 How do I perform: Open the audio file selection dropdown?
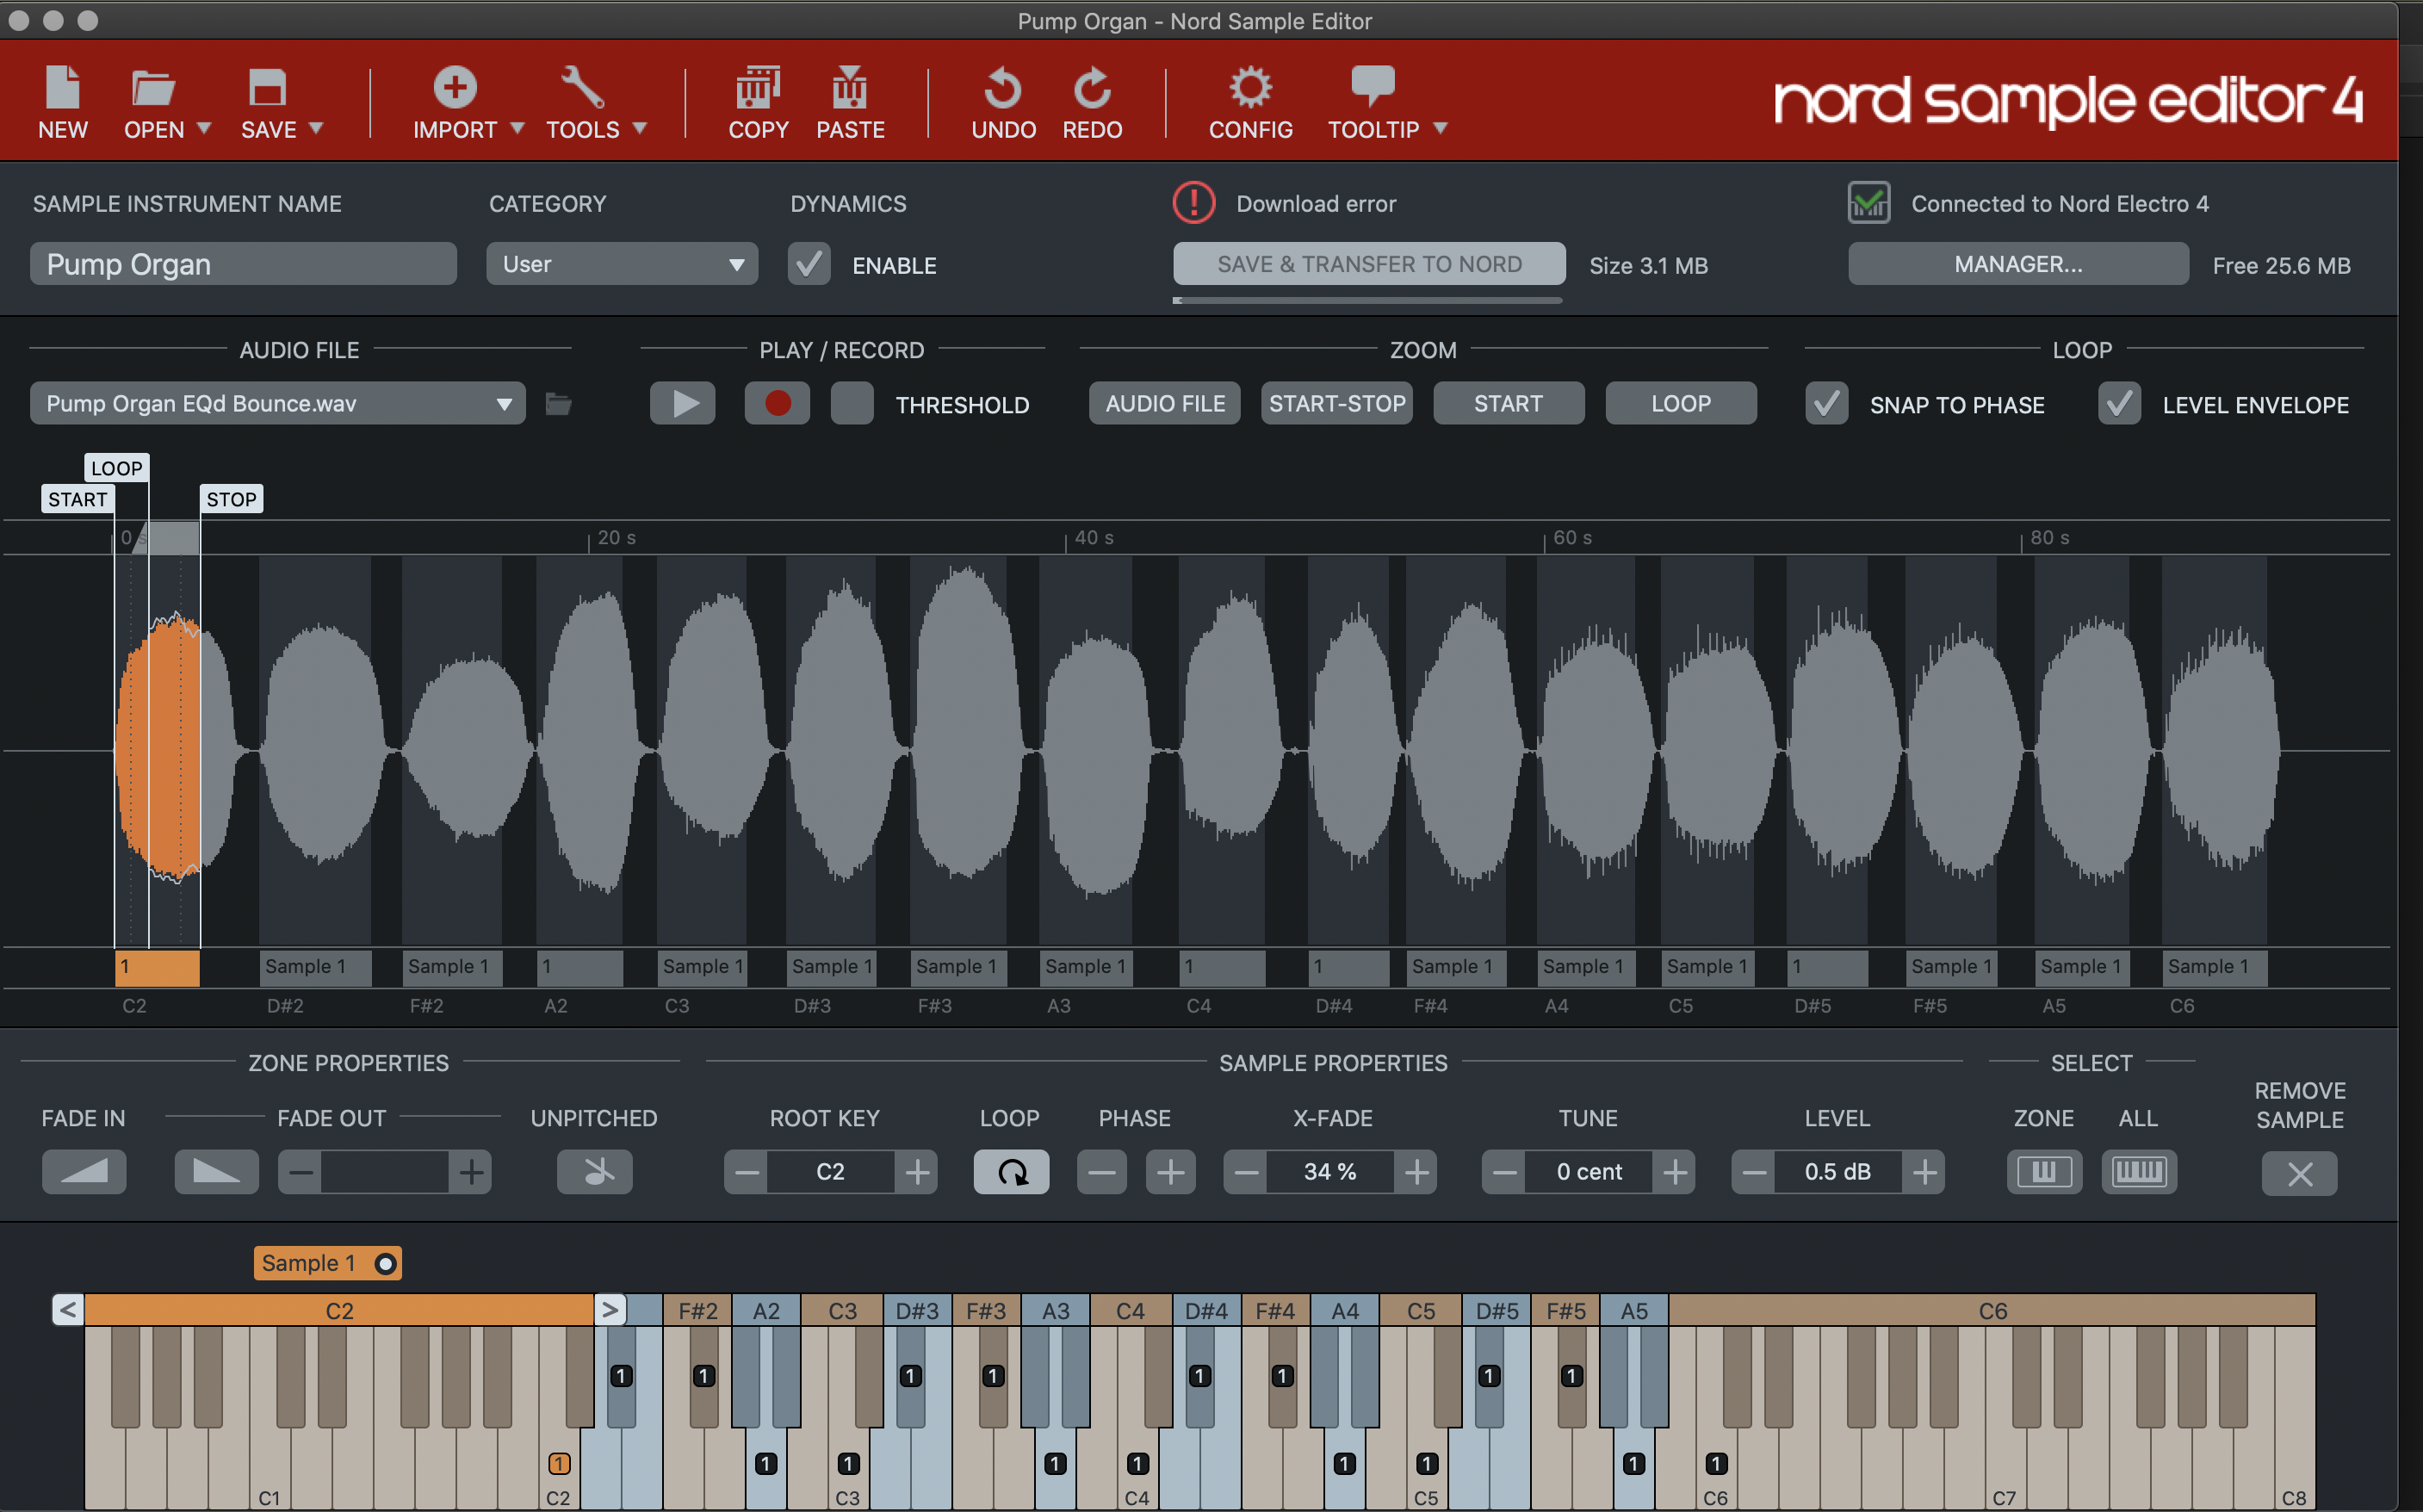pos(278,404)
